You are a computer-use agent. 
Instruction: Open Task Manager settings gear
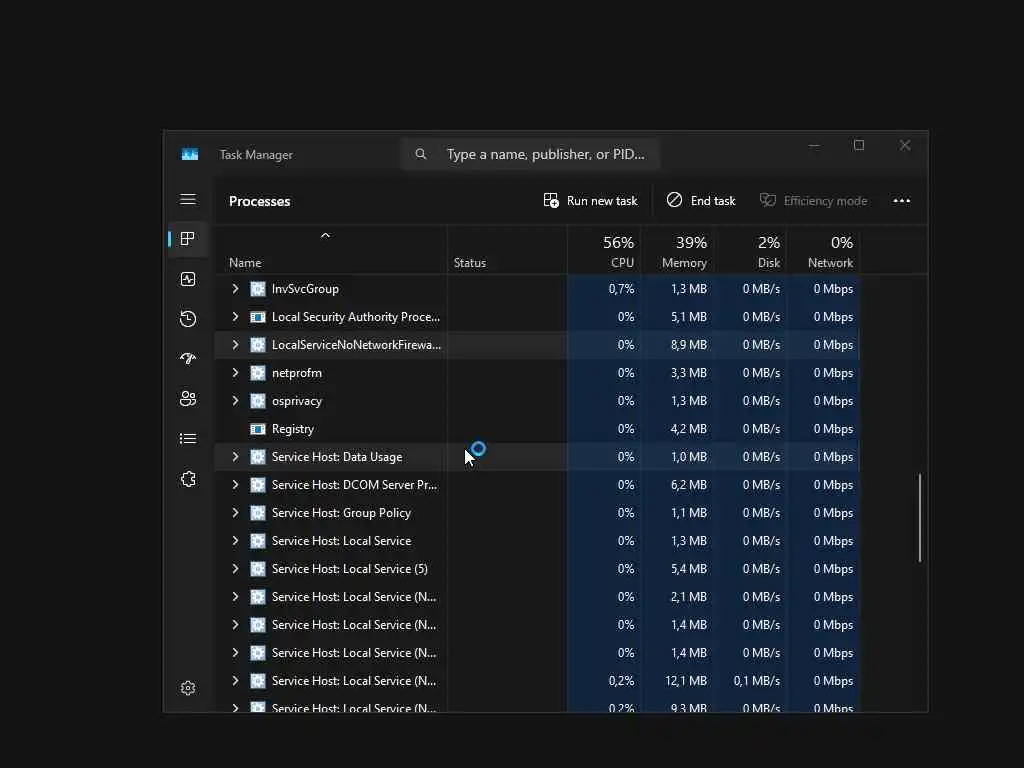188,688
